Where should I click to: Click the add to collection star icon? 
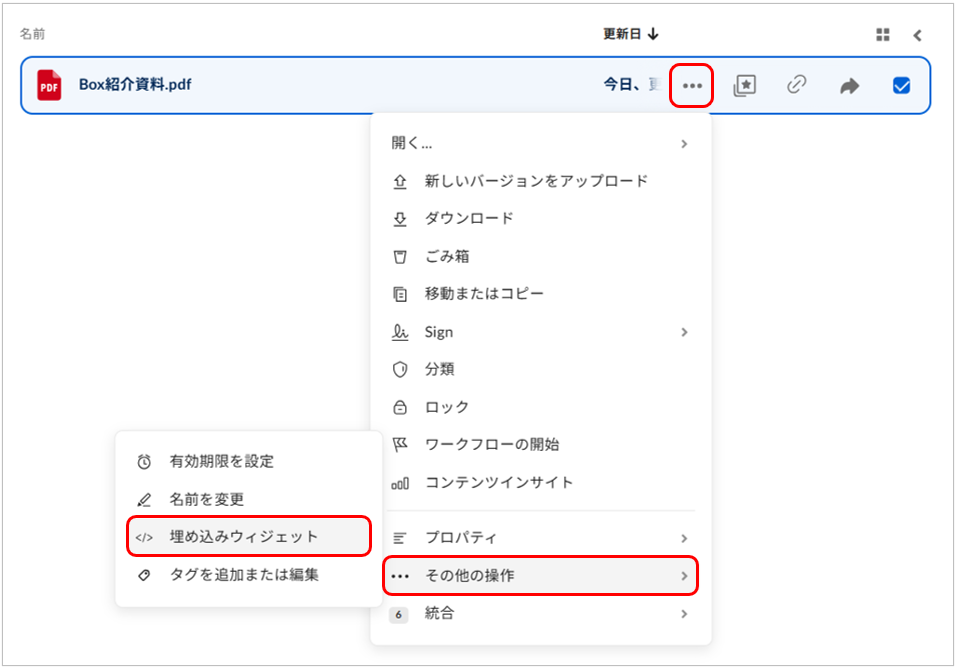(x=744, y=86)
